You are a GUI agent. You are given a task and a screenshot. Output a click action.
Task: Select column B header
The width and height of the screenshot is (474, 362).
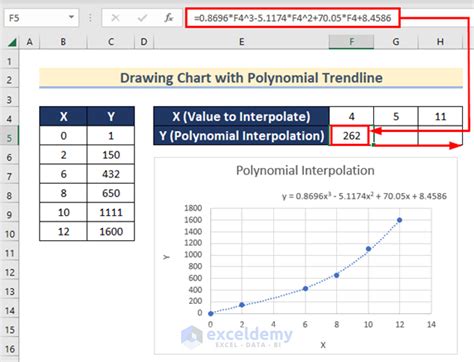[x=63, y=42]
